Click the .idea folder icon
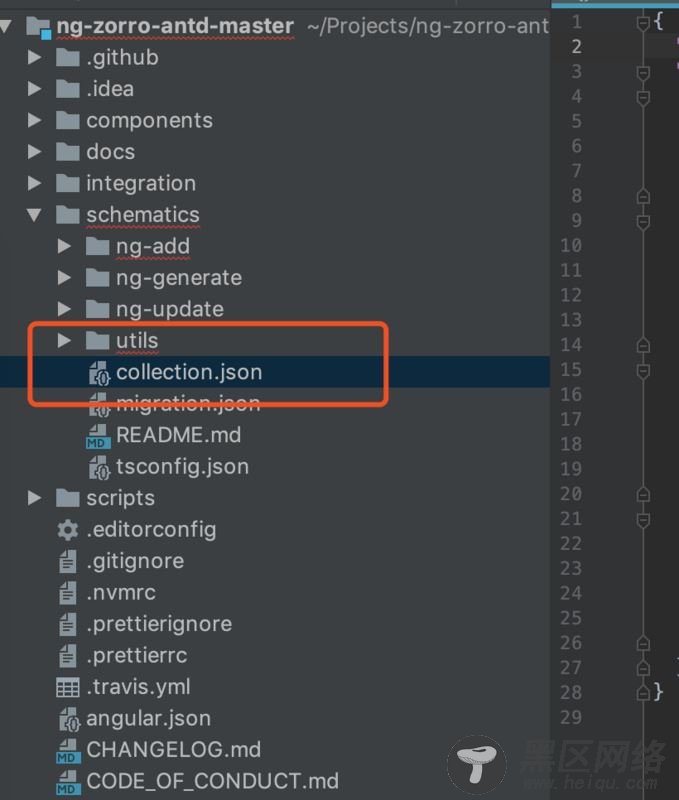Viewport: 679px width, 800px height. click(67, 89)
